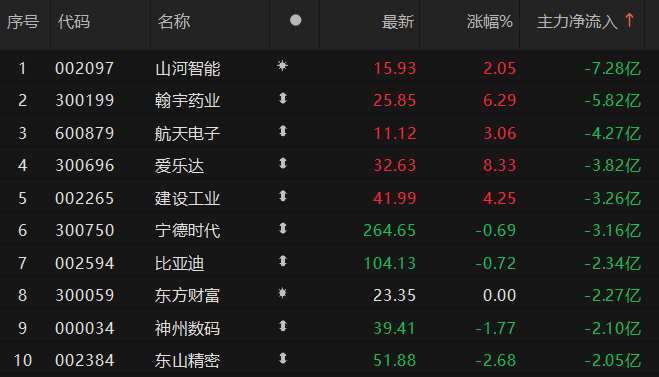The height and width of the screenshot is (377, 659).
Task: Click latest price 15.93
Action: [395, 68]
